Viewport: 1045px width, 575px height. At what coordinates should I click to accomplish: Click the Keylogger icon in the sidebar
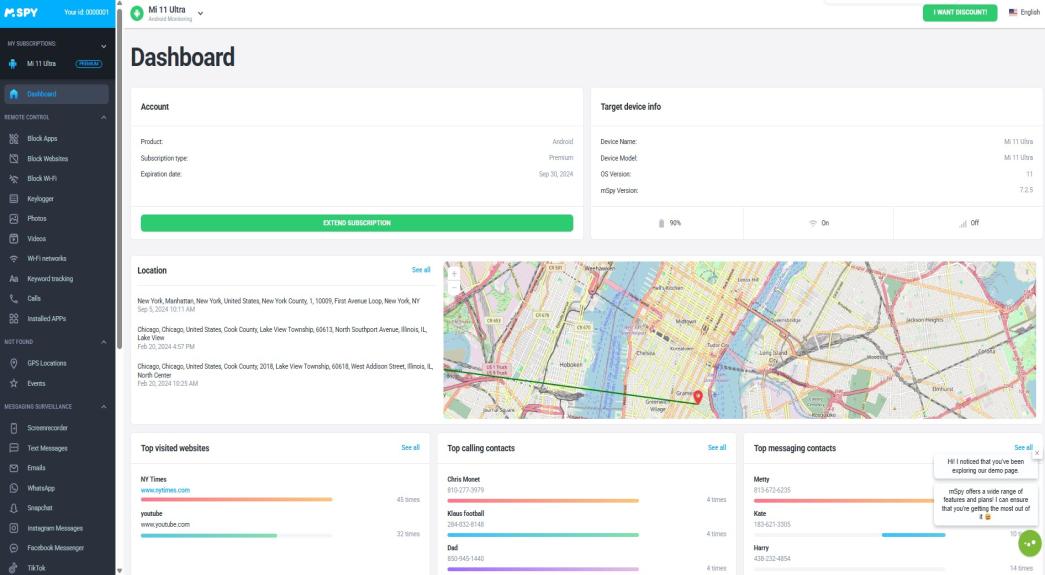14,199
